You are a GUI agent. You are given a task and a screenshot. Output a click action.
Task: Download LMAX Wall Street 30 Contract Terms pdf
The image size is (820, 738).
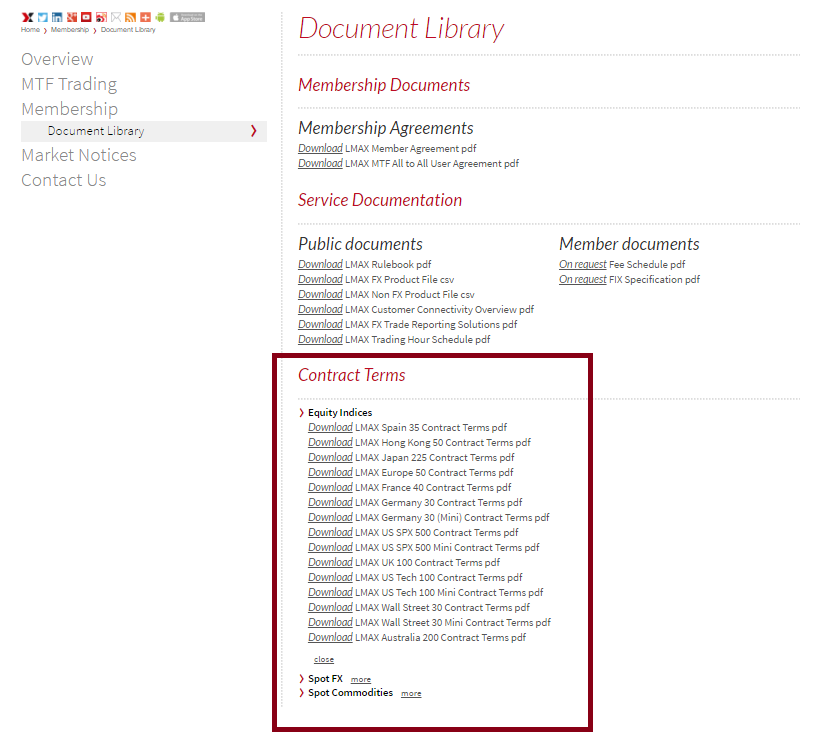click(330, 608)
